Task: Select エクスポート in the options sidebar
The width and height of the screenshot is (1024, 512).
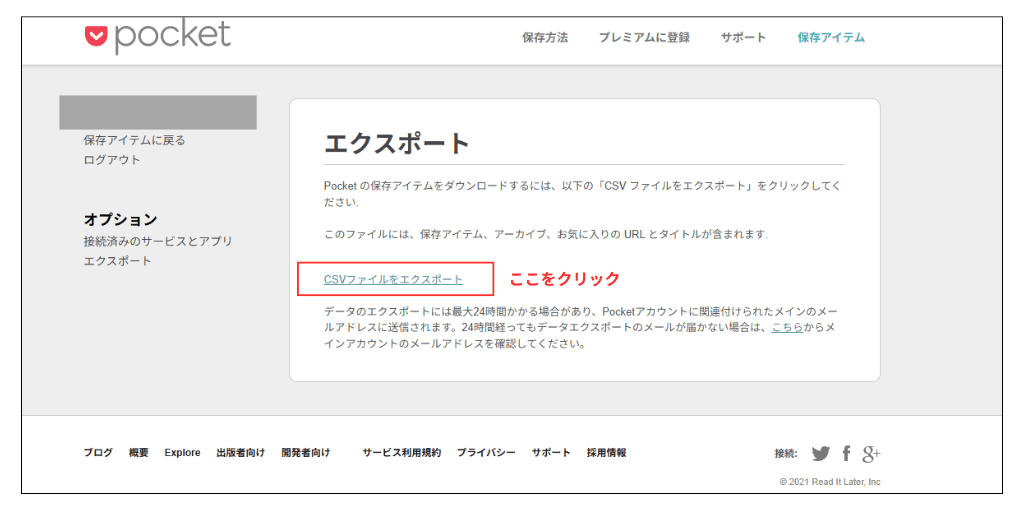Action: pos(118,261)
